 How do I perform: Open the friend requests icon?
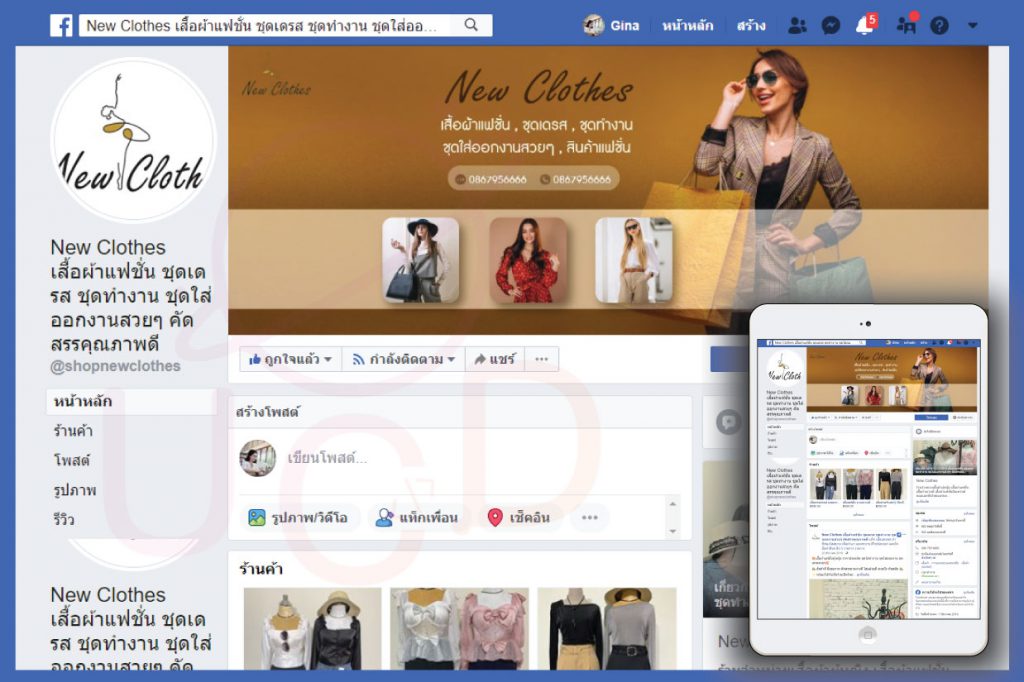tap(797, 26)
